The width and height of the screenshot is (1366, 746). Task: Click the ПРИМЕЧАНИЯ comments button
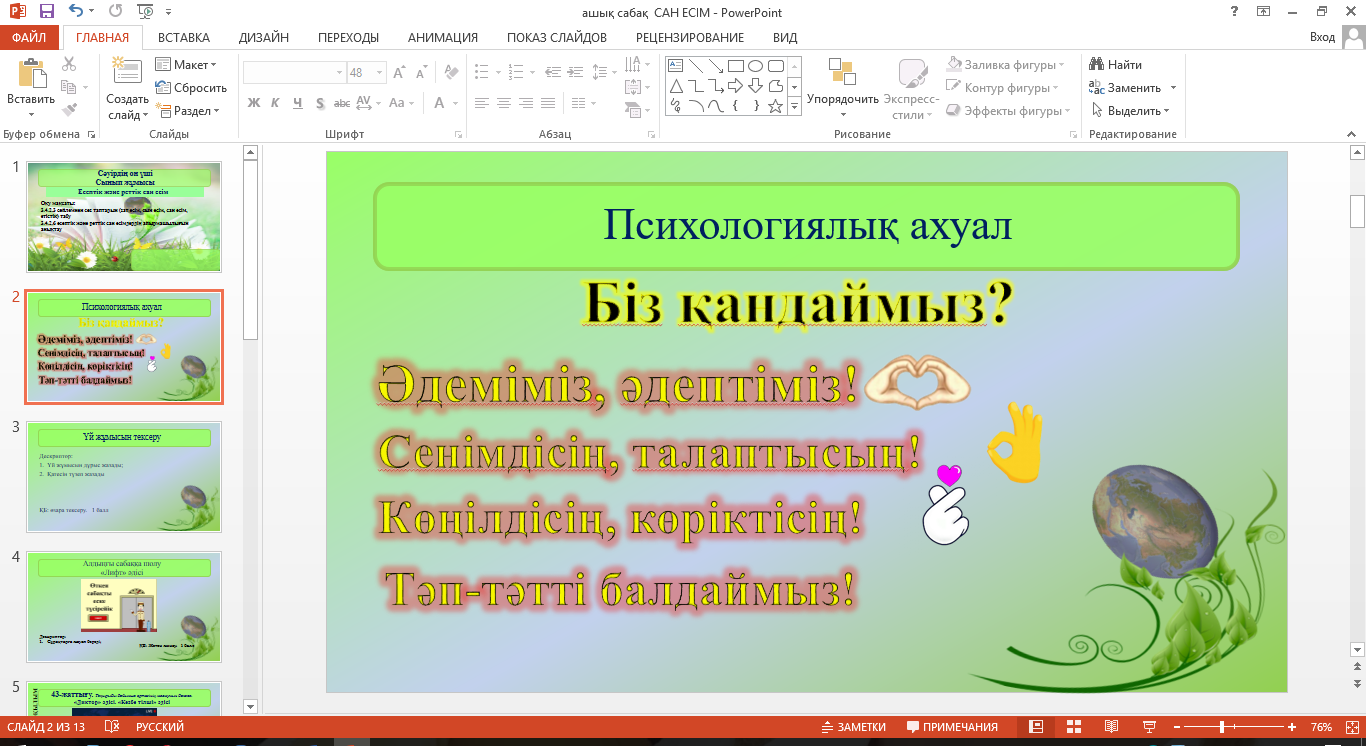point(952,727)
